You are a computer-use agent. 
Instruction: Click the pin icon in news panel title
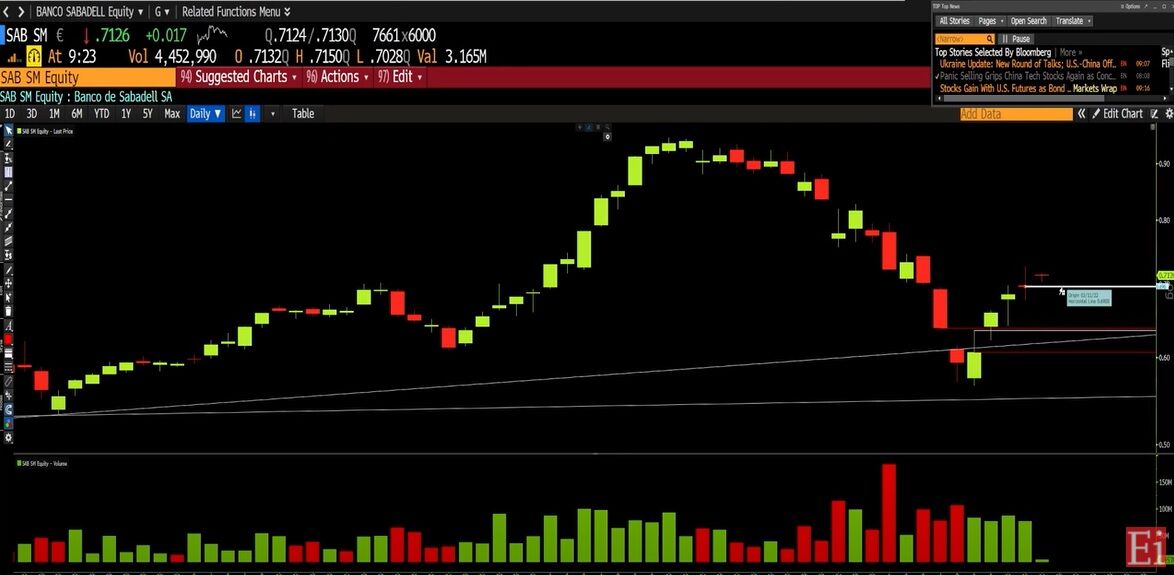point(1146,6)
